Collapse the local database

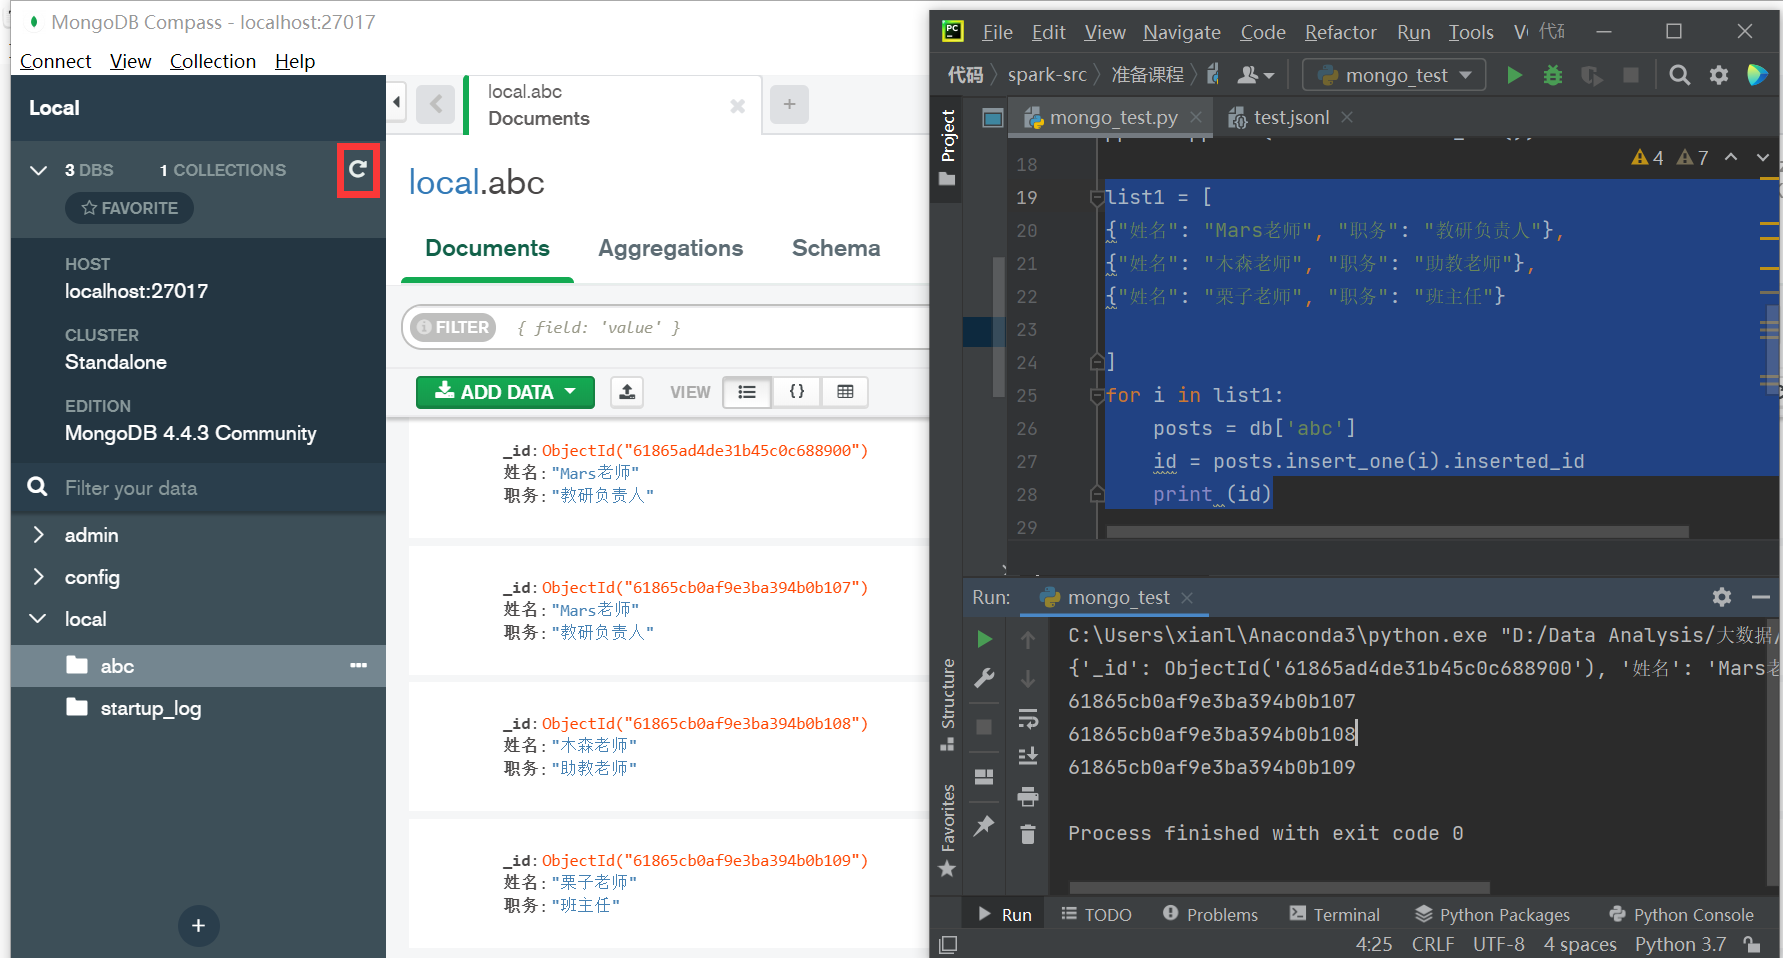[x=39, y=619]
